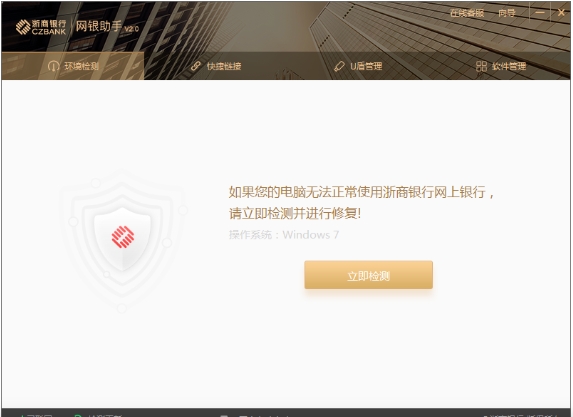Viewport: 573px width, 417px height.
Task: Click the outer faded shield graphic ring
Action: [123, 240]
